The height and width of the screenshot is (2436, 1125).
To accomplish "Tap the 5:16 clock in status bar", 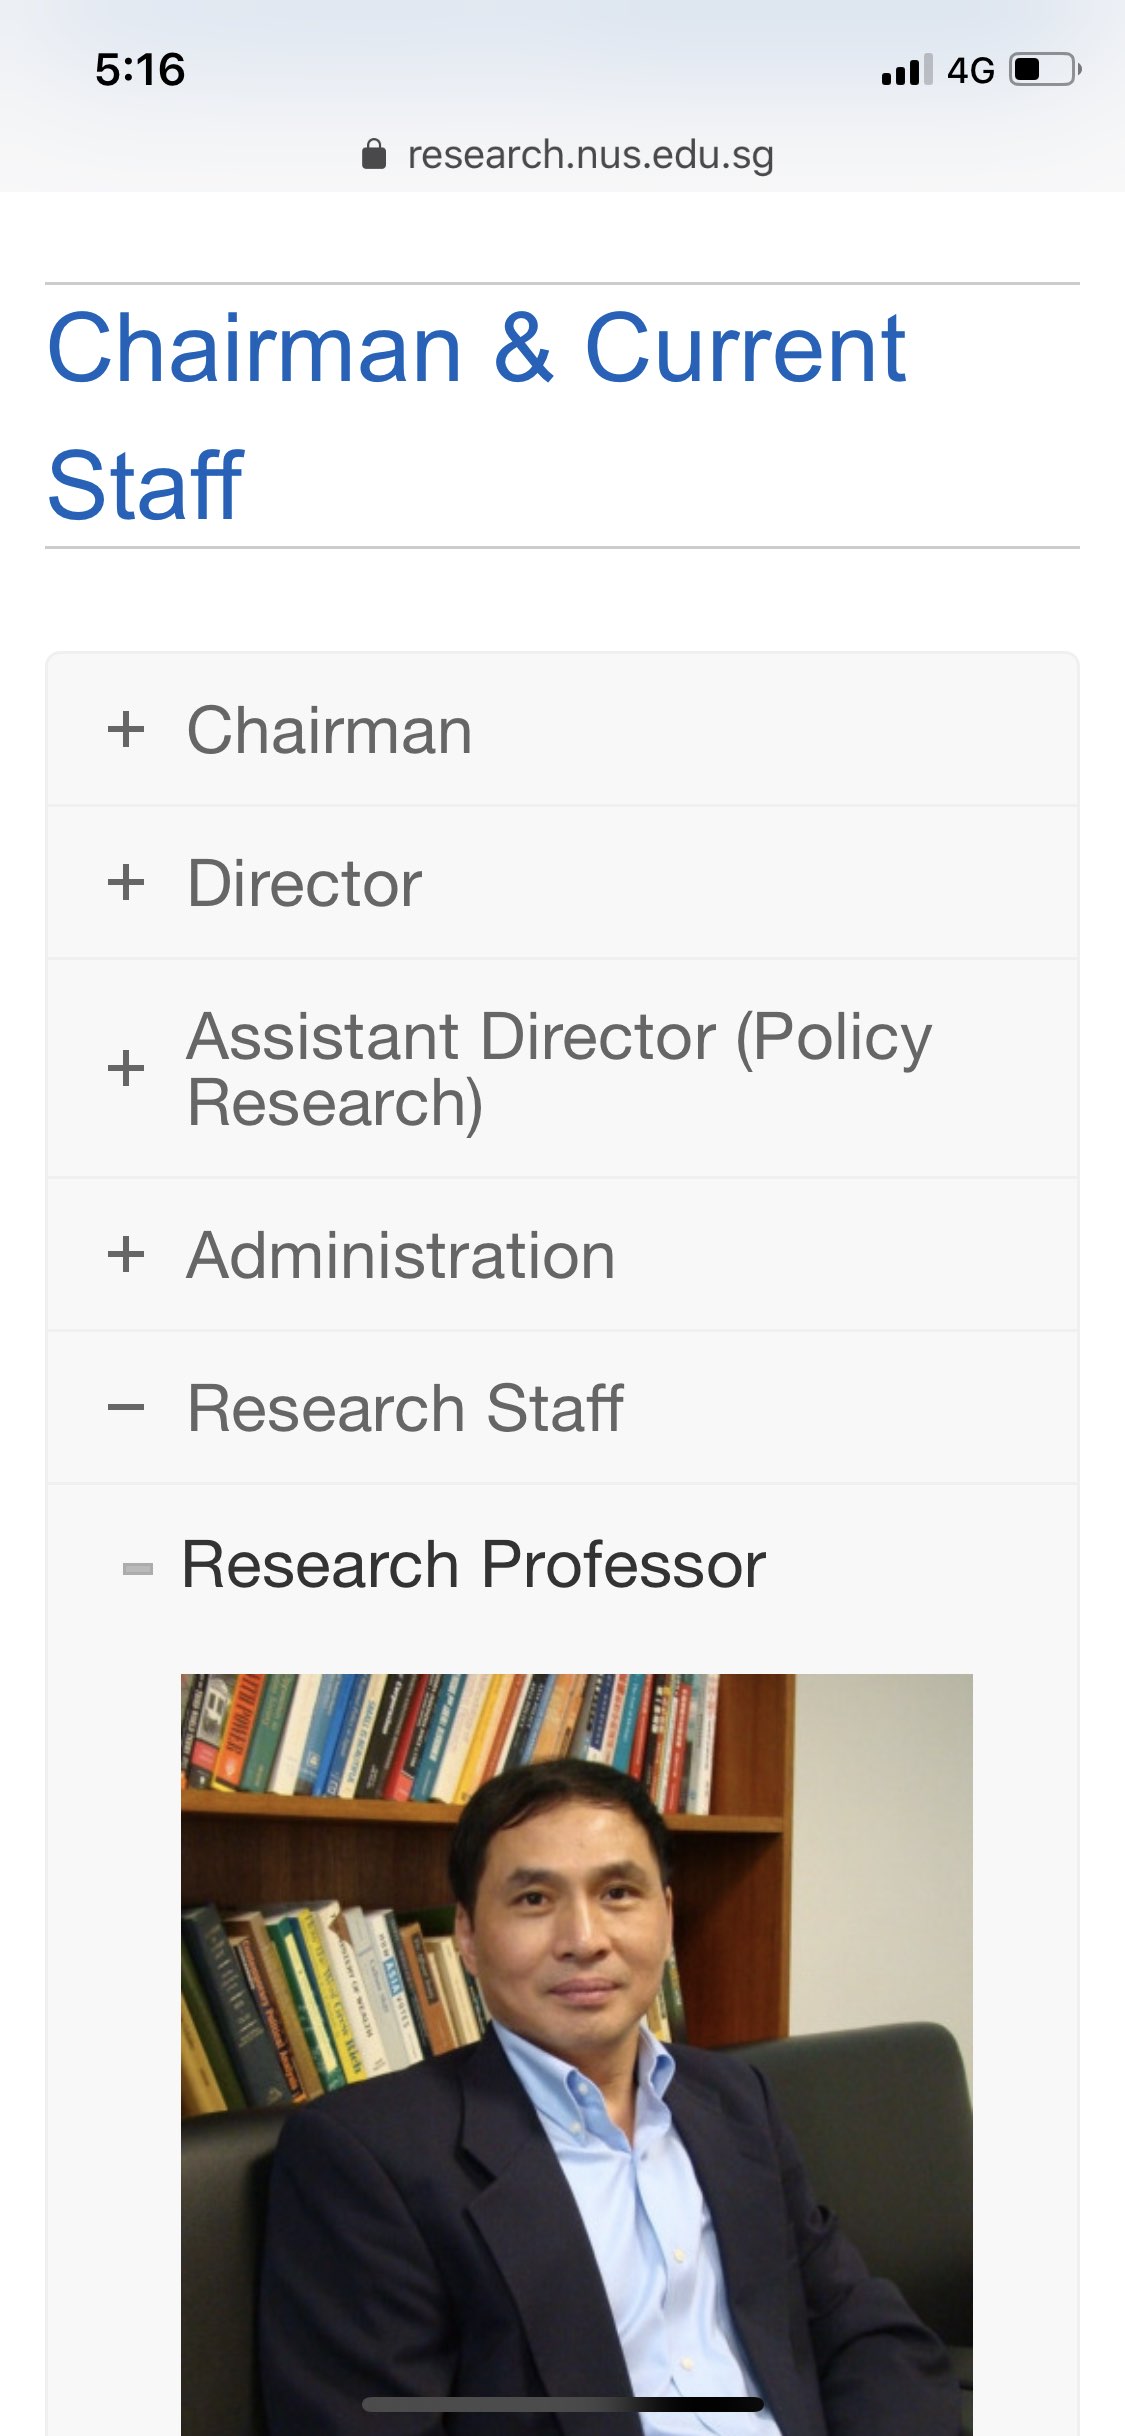I will tap(140, 70).
